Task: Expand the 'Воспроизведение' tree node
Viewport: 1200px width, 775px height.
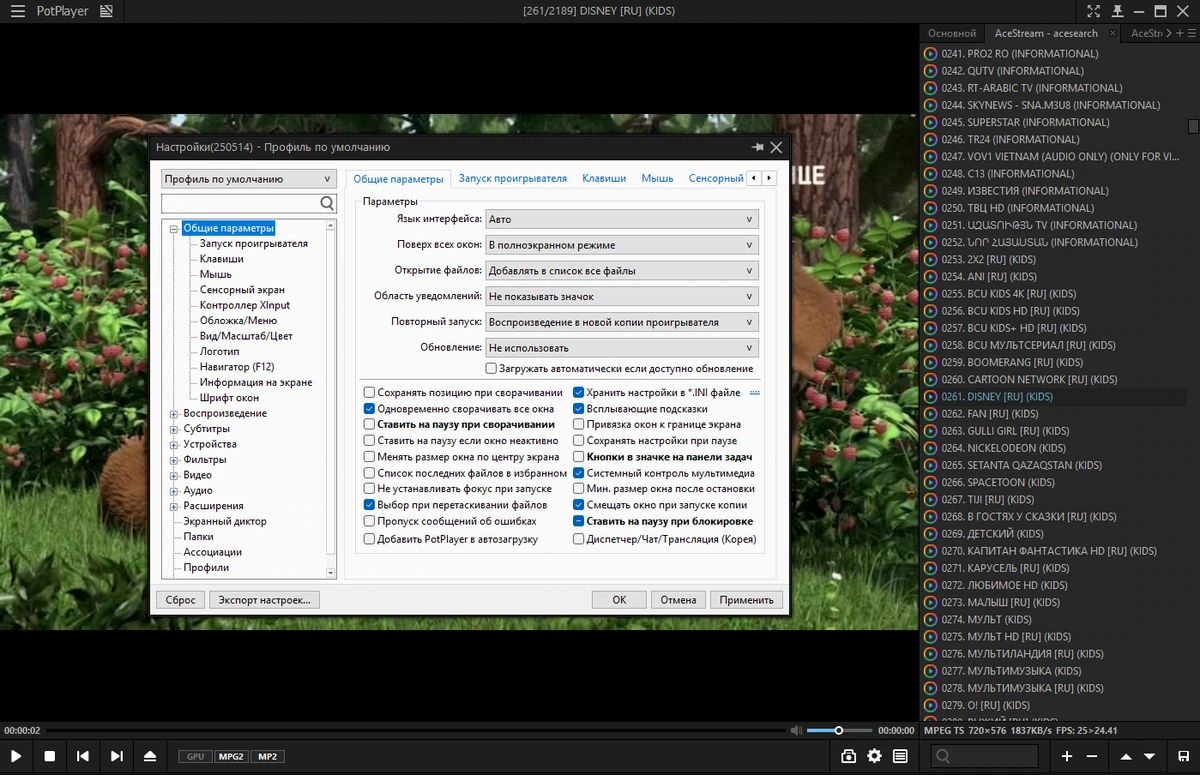Action: pos(174,414)
